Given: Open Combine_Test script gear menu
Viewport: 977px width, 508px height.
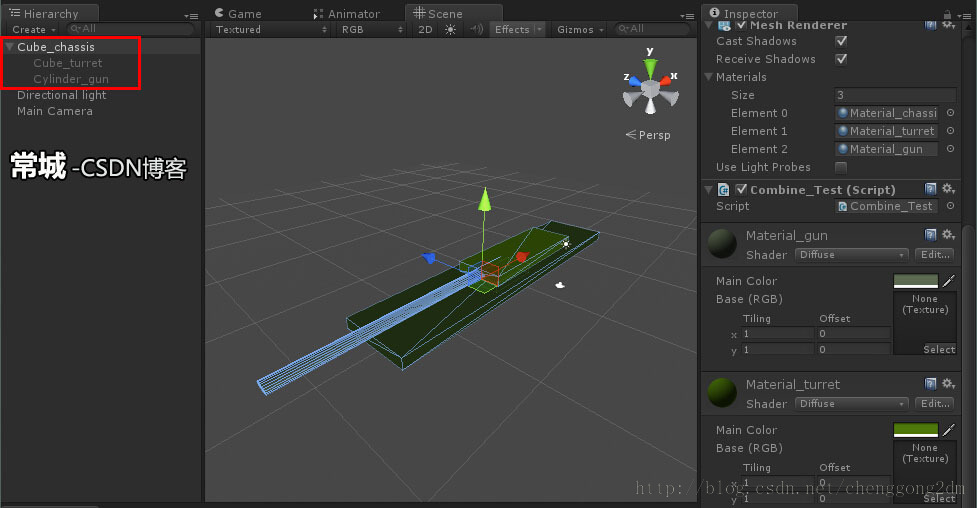Looking at the screenshot, I should 948,189.
